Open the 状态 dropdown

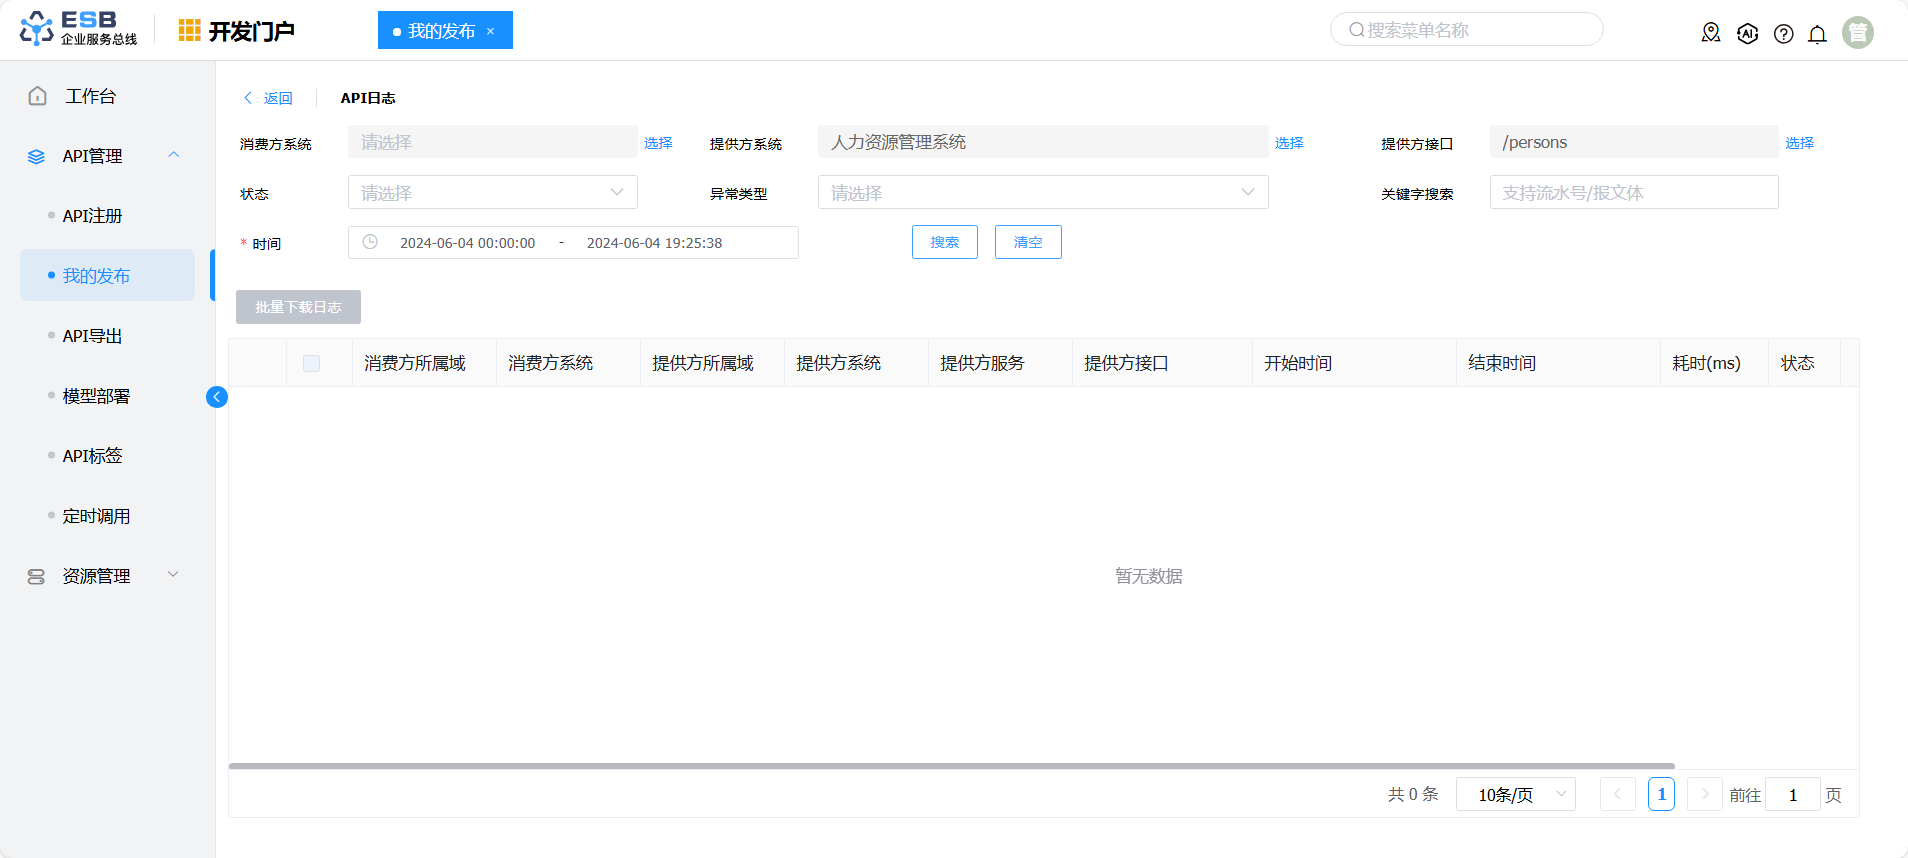point(492,192)
